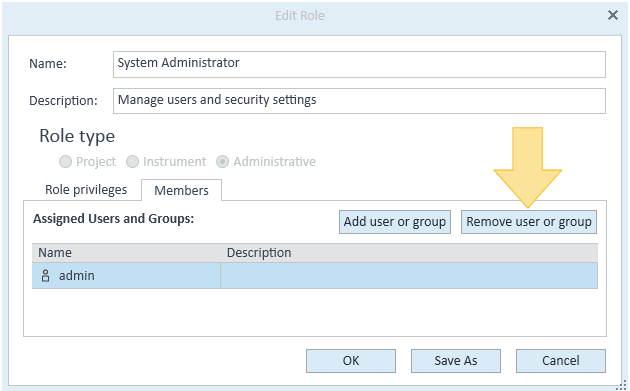Viewport: 630px width, 391px height.
Task: Select the Project role type radio button
Action: [x=65, y=162]
